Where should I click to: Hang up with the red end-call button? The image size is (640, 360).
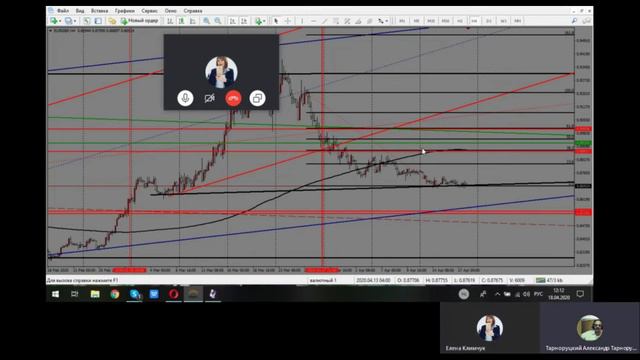[233, 98]
